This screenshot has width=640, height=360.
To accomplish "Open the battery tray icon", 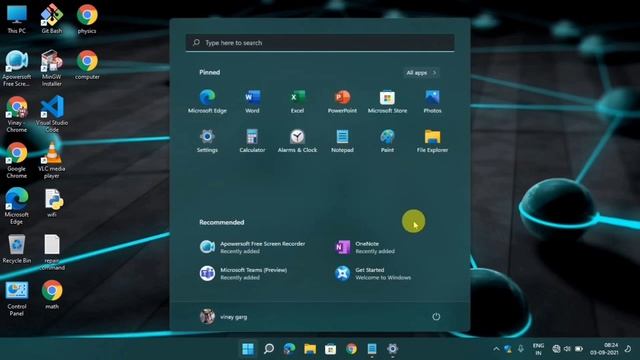I will click(578, 349).
